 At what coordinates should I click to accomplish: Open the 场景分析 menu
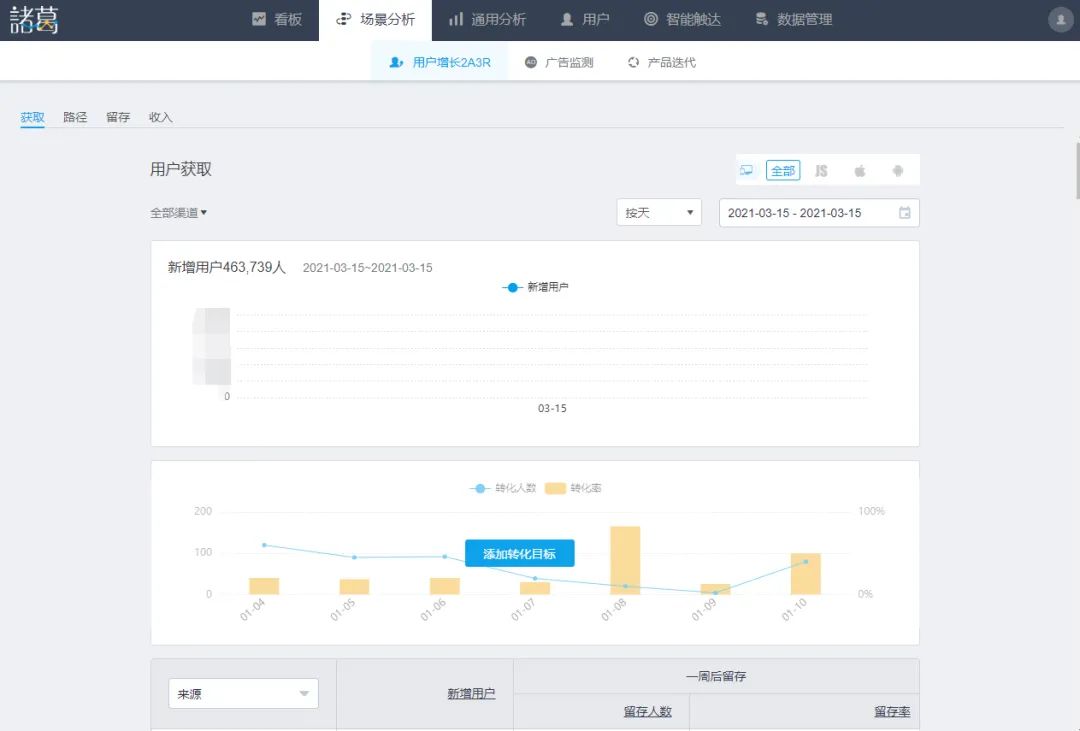coord(375,20)
